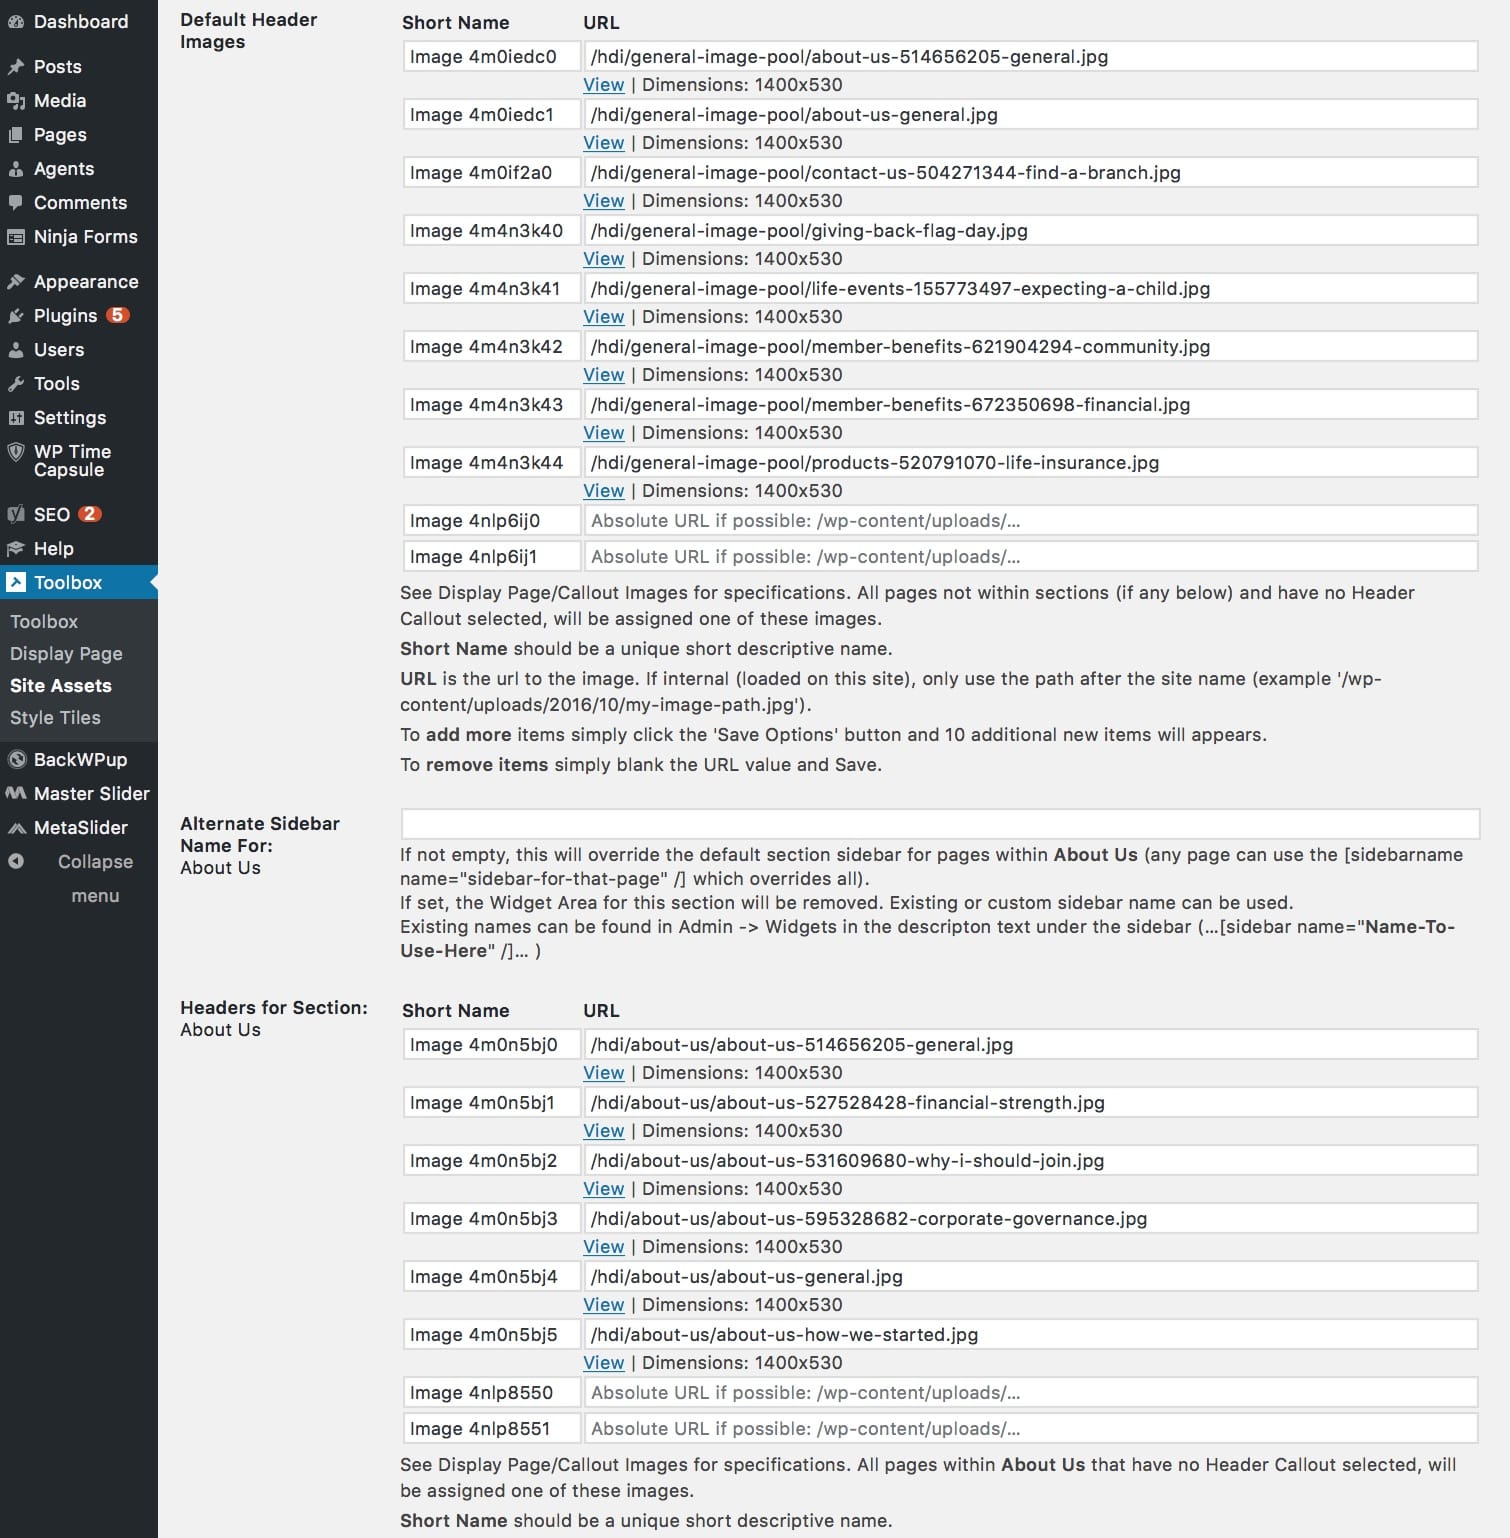Viewport: 1510px width, 1538px height.
Task: Click the Master Slider icon
Action: click(x=16, y=794)
